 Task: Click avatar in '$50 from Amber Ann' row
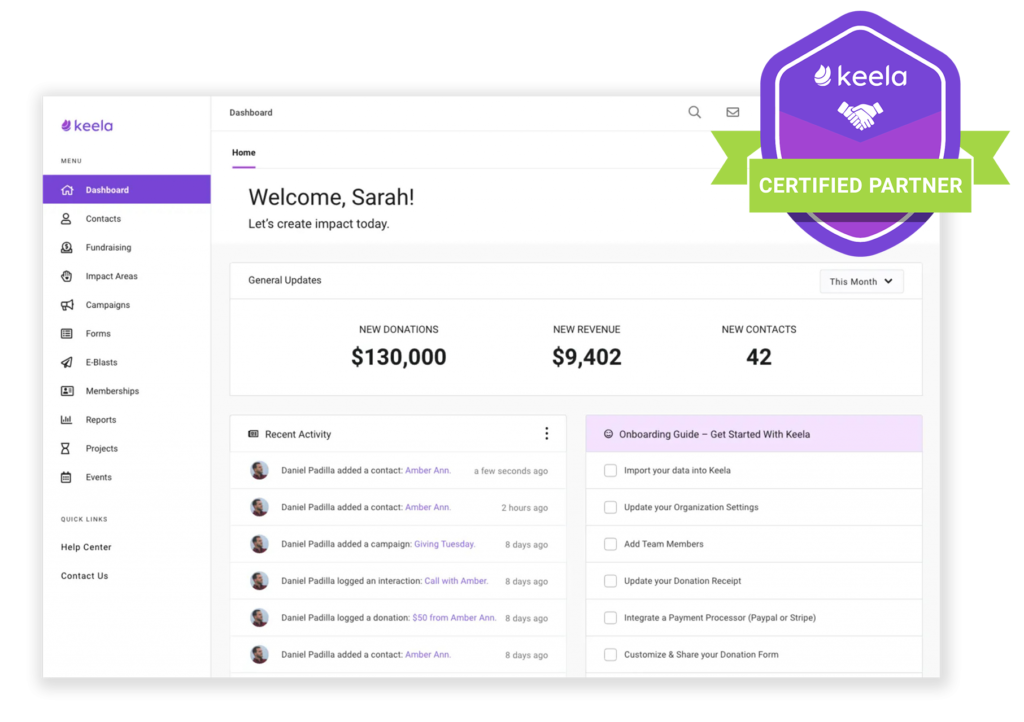[259, 617]
